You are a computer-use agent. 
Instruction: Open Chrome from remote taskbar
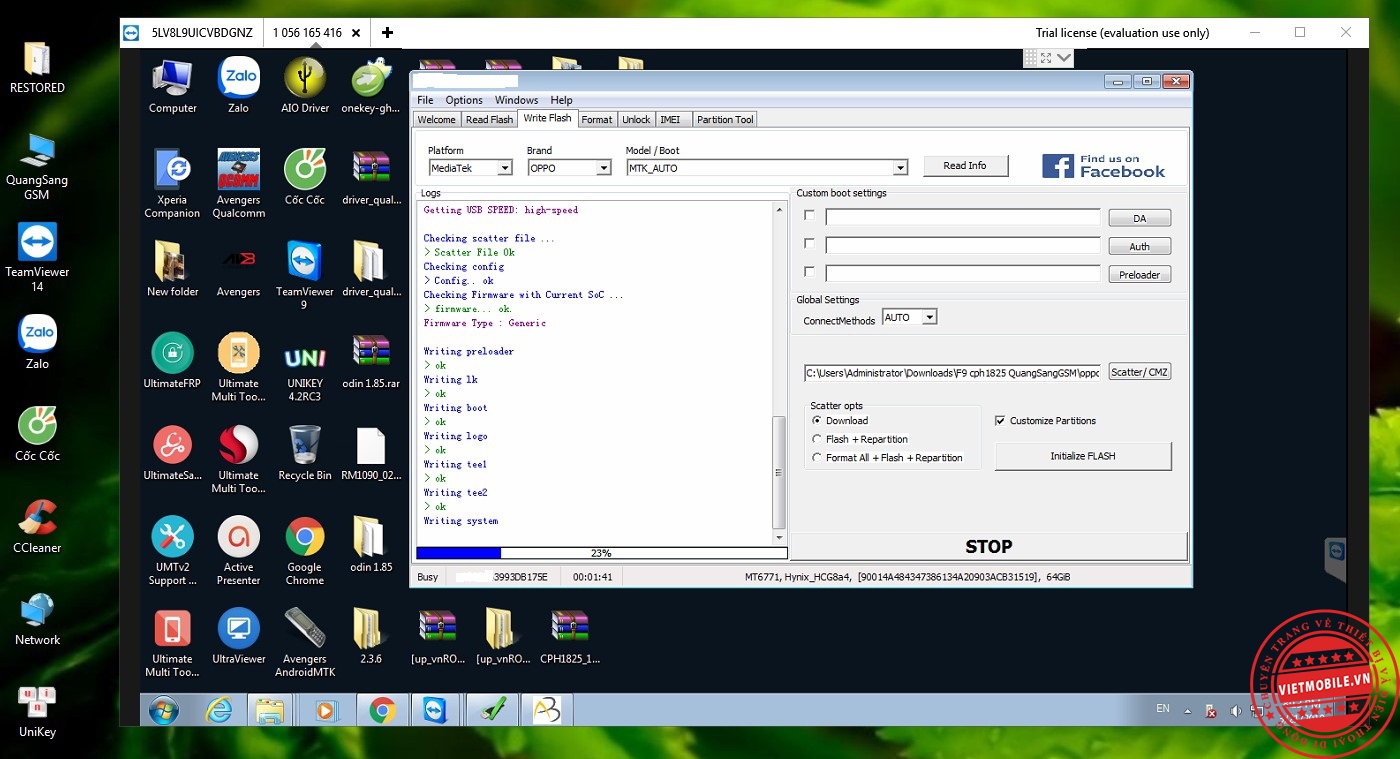tap(381, 710)
